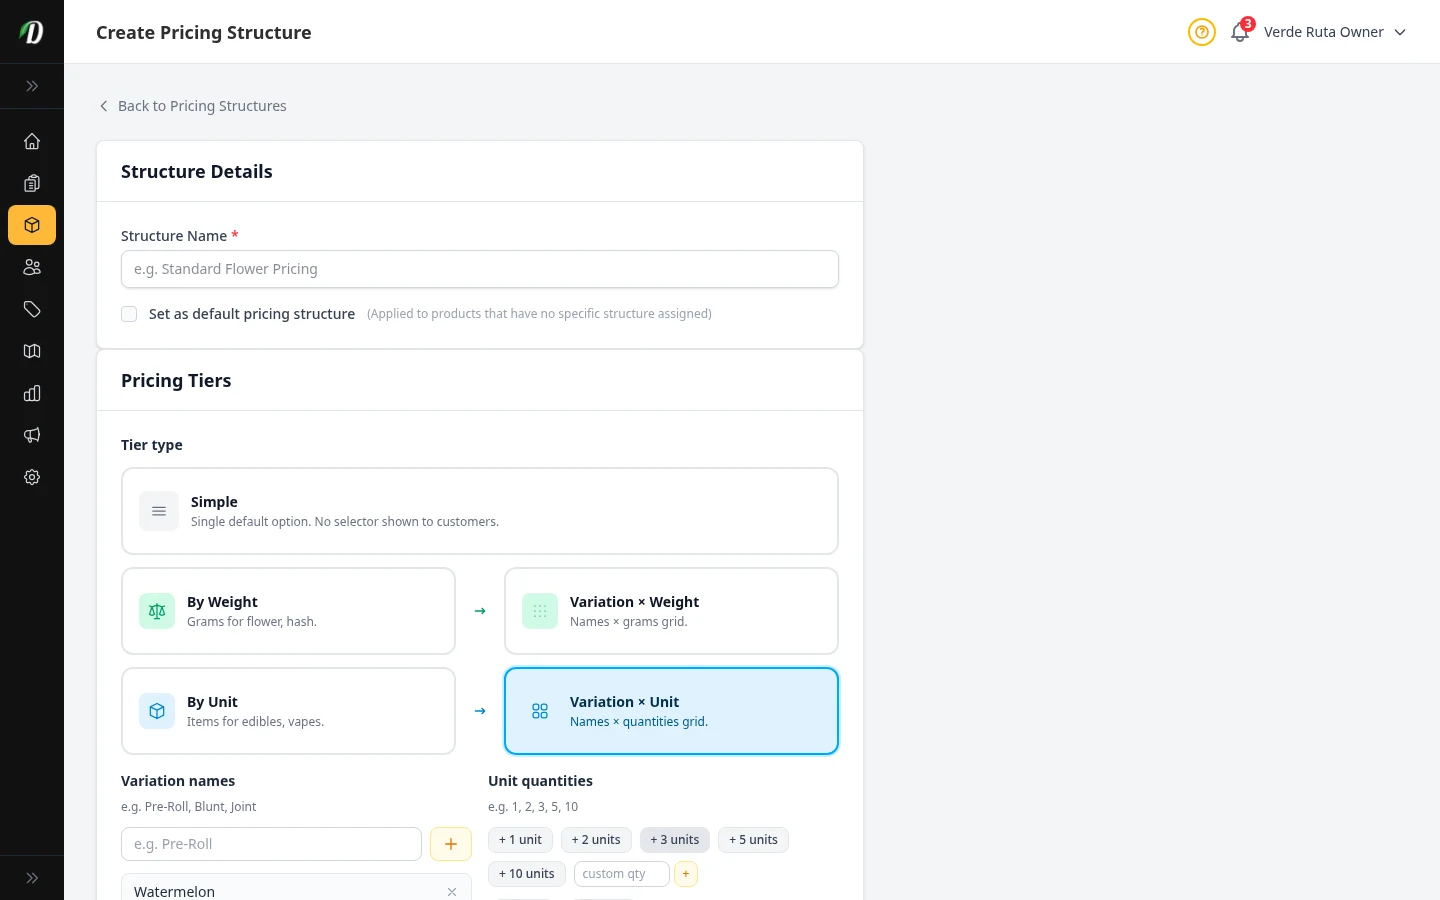The width and height of the screenshot is (1440, 900).
Task: Open the Home icon in the sidebar
Action: (32, 141)
